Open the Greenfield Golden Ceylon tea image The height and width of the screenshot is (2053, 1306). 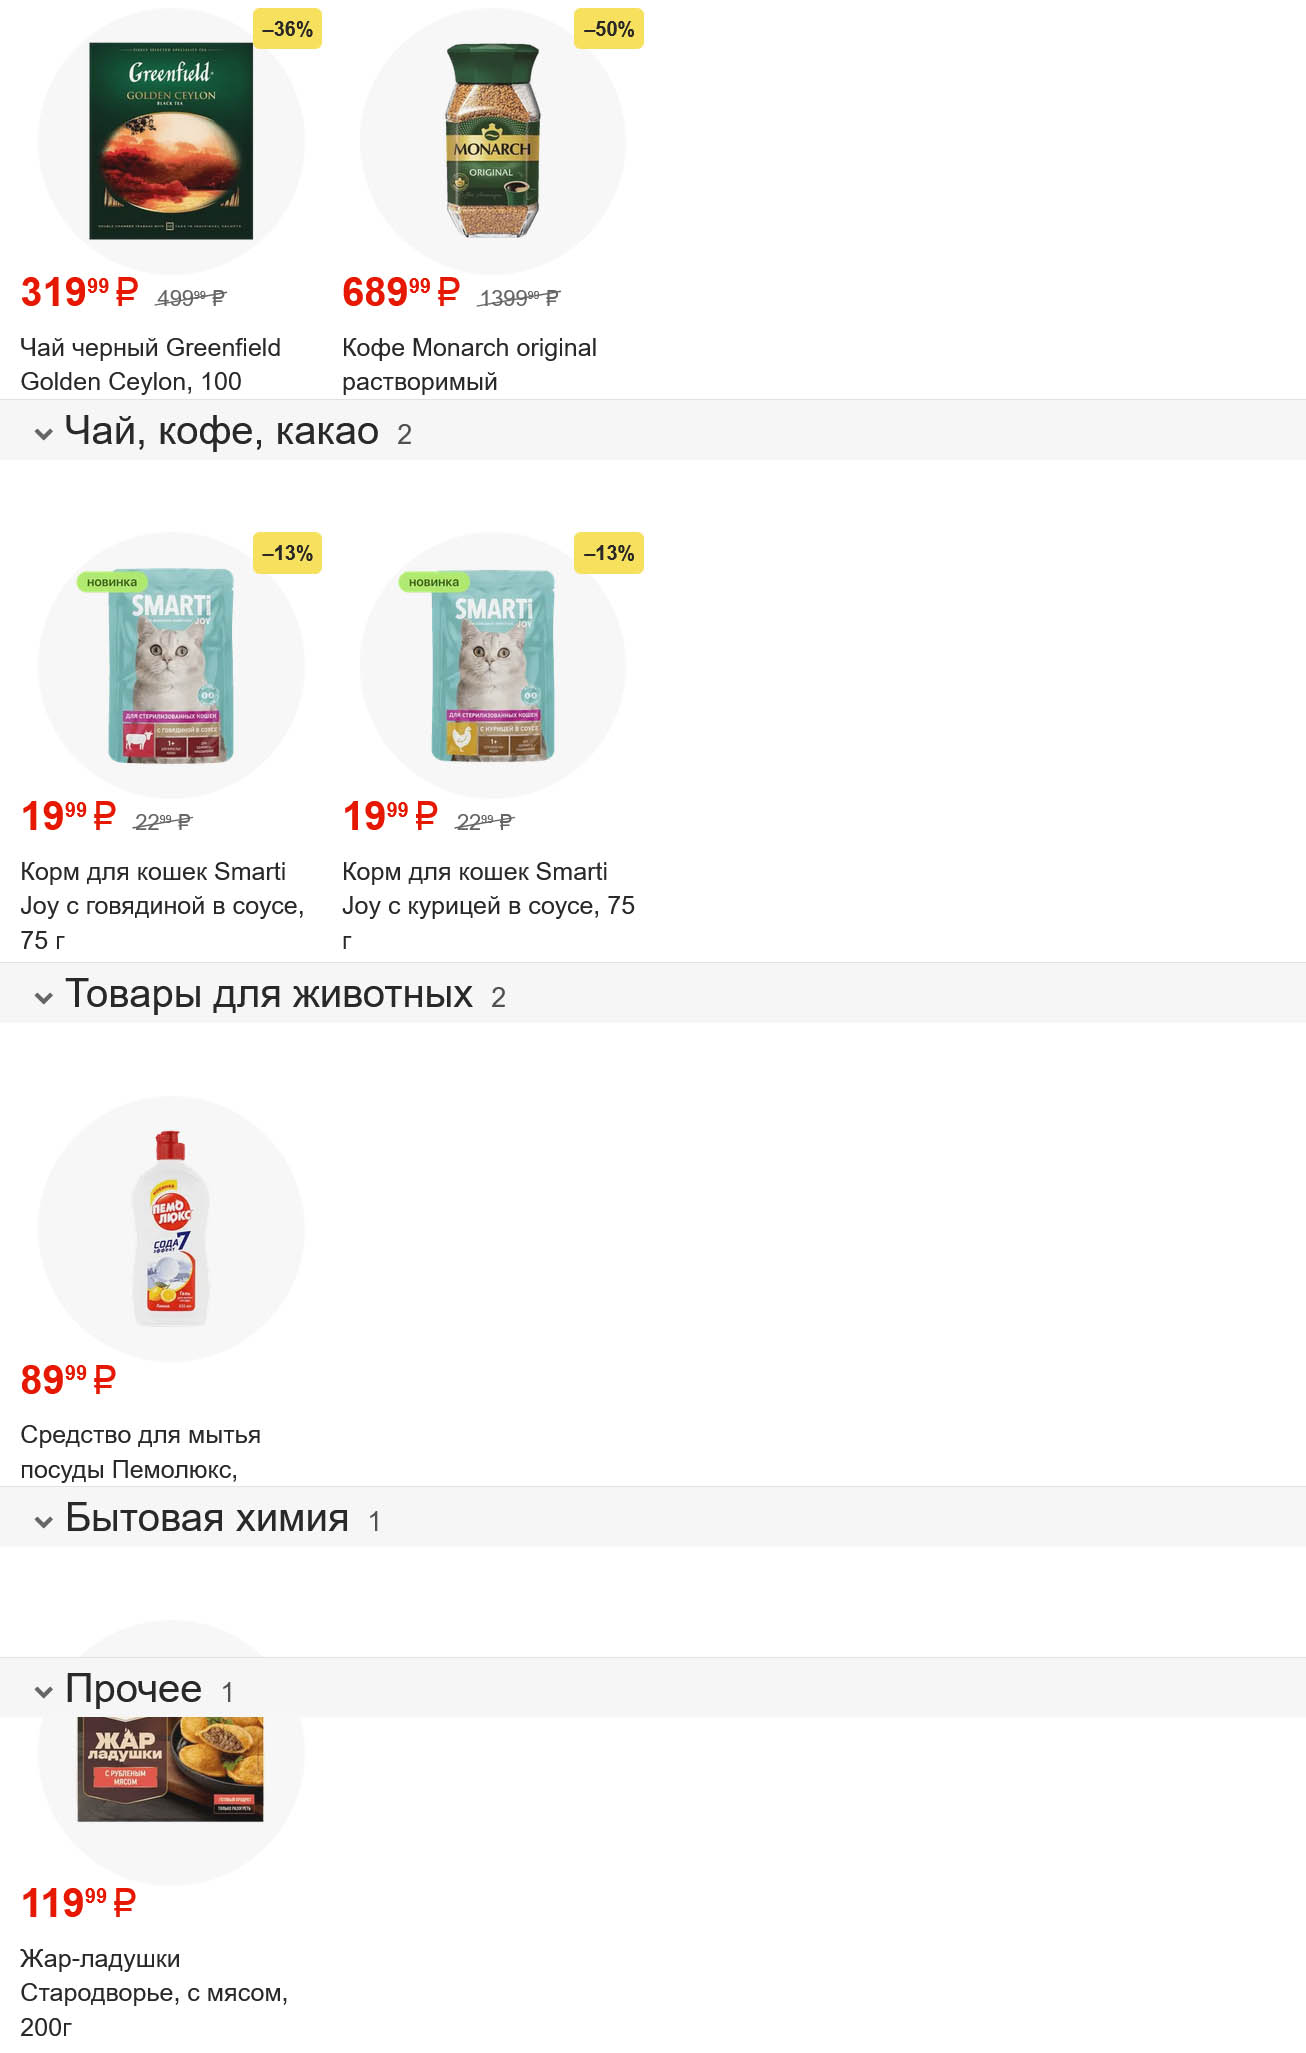(171, 141)
